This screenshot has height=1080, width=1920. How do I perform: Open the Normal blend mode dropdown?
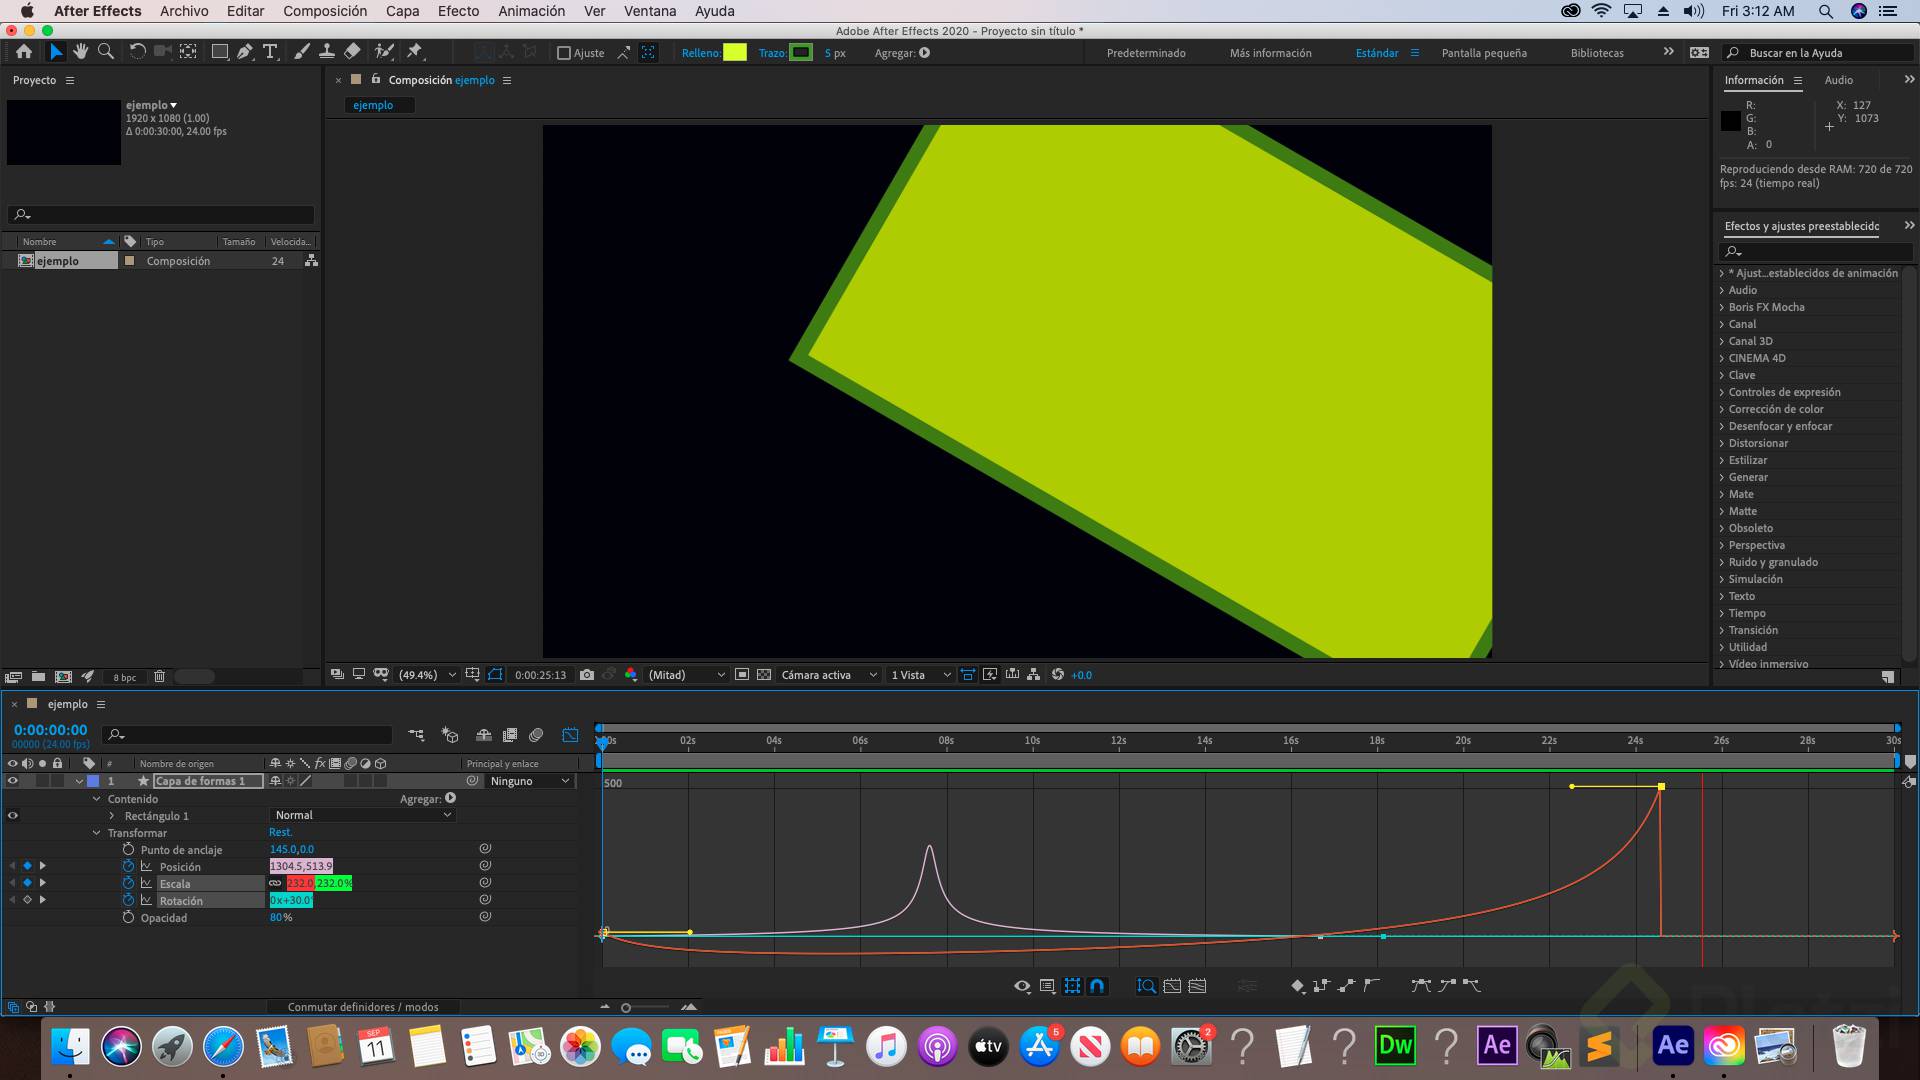pyautogui.click(x=362, y=815)
